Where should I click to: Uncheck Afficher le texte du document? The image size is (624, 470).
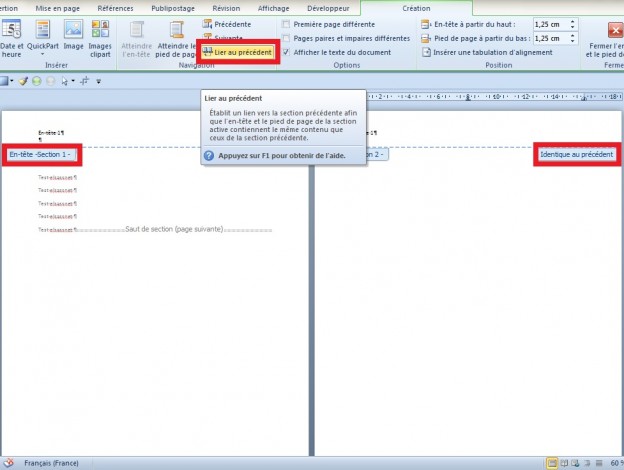[337, 52]
